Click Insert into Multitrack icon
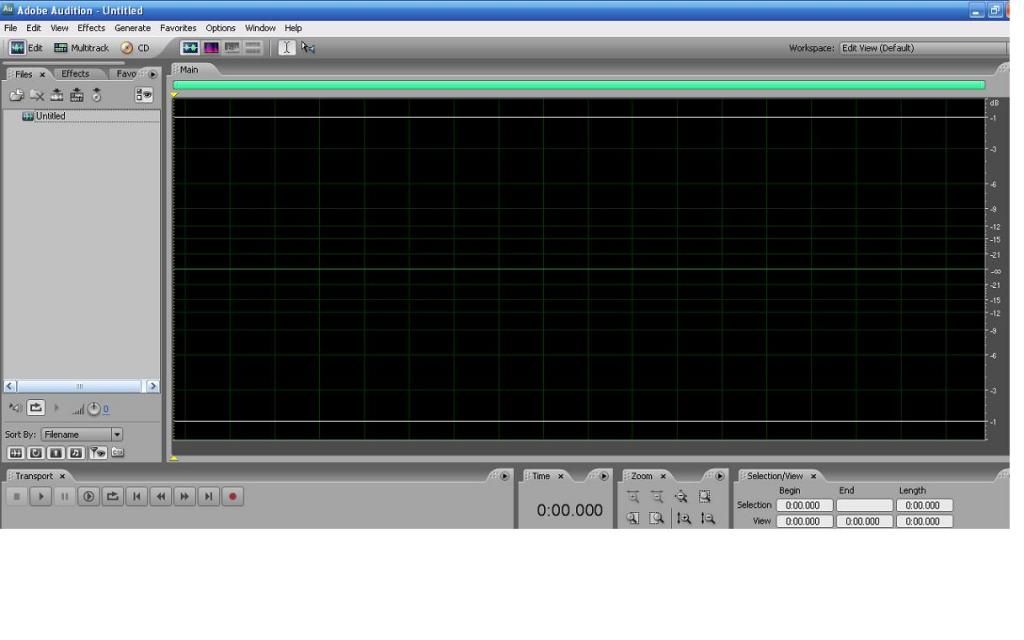 [x=57, y=95]
